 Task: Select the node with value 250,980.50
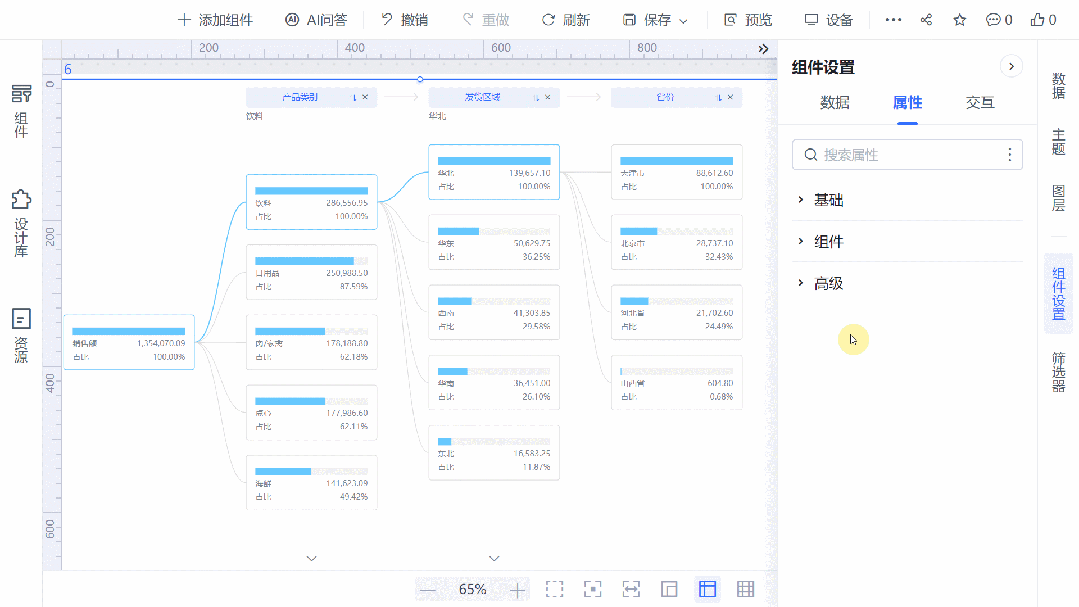coord(312,272)
